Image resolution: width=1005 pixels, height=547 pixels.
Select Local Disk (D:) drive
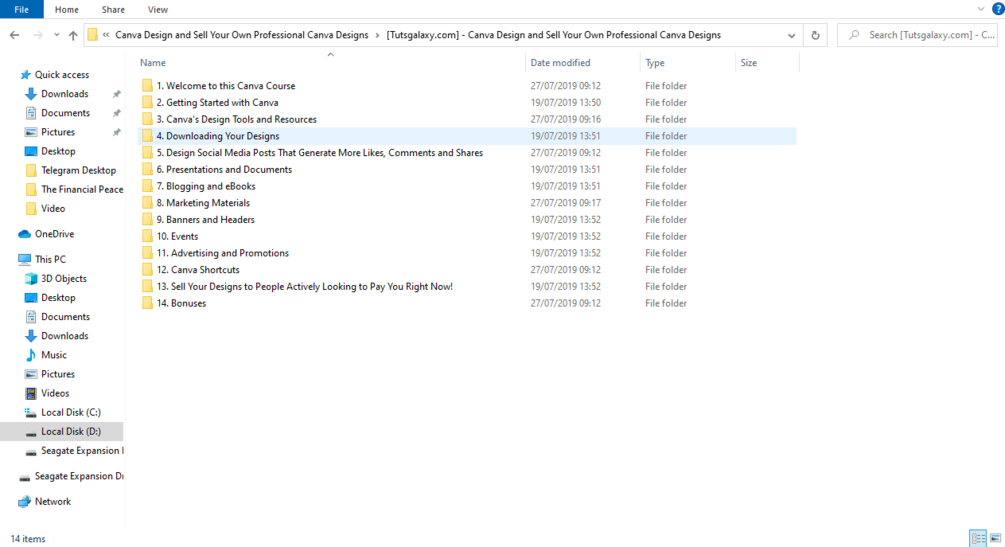point(71,432)
